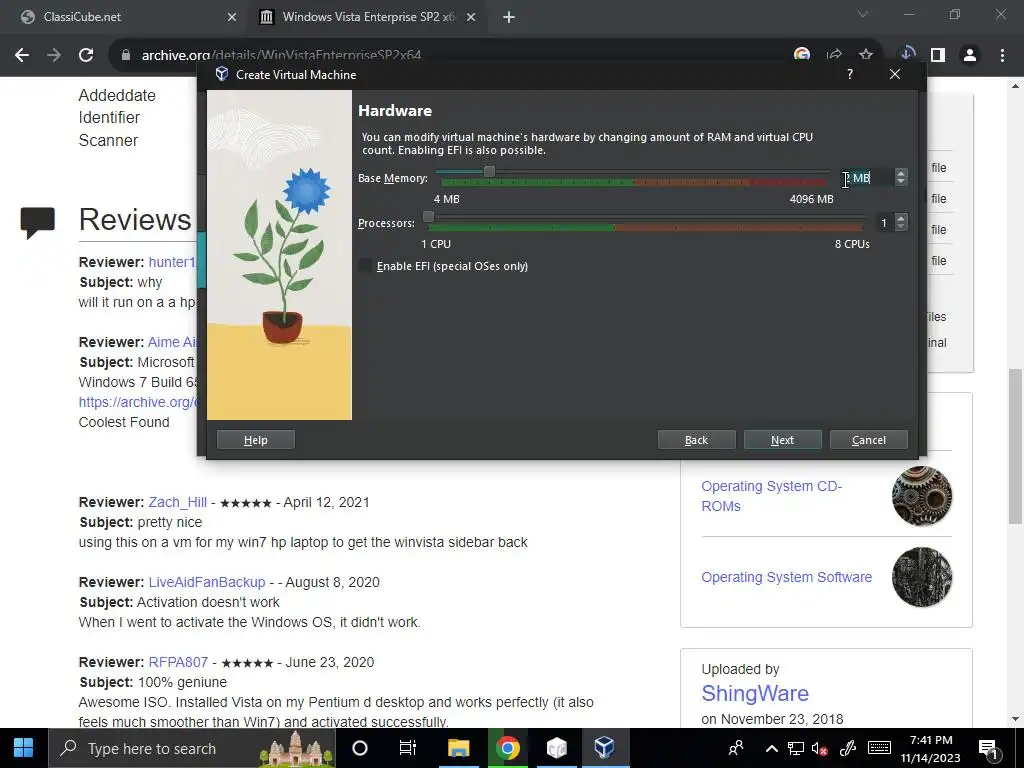Open the white cube app in taskbar
The width and height of the screenshot is (1024, 768).
[x=556, y=748]
